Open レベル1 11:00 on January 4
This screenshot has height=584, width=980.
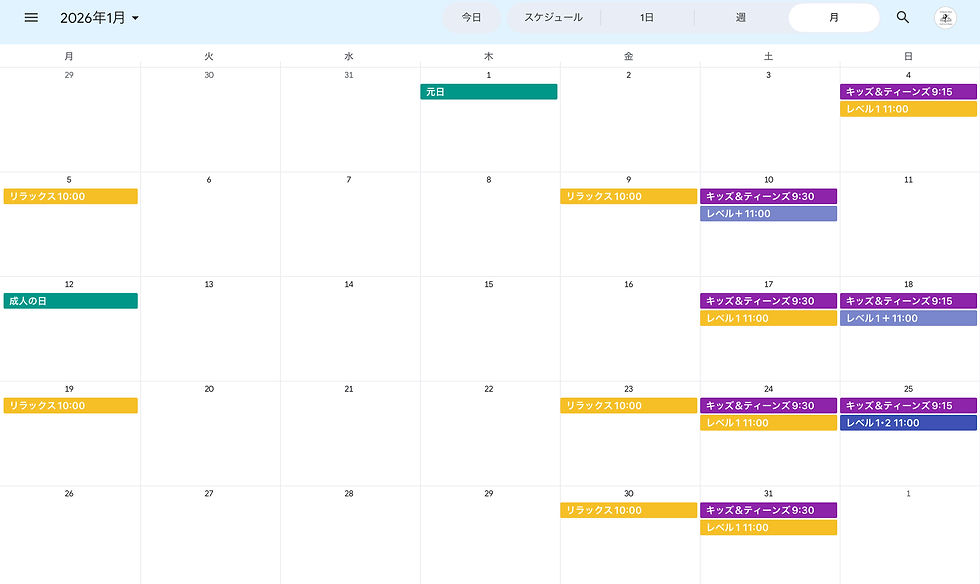tap(908, 109)
